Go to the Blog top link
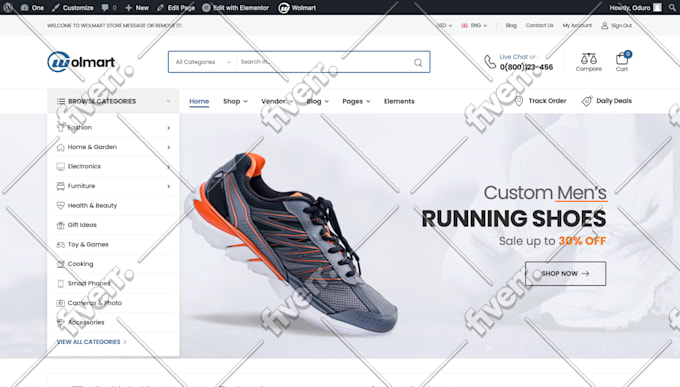Screen dimensions: 680x387 click(511, 25)
